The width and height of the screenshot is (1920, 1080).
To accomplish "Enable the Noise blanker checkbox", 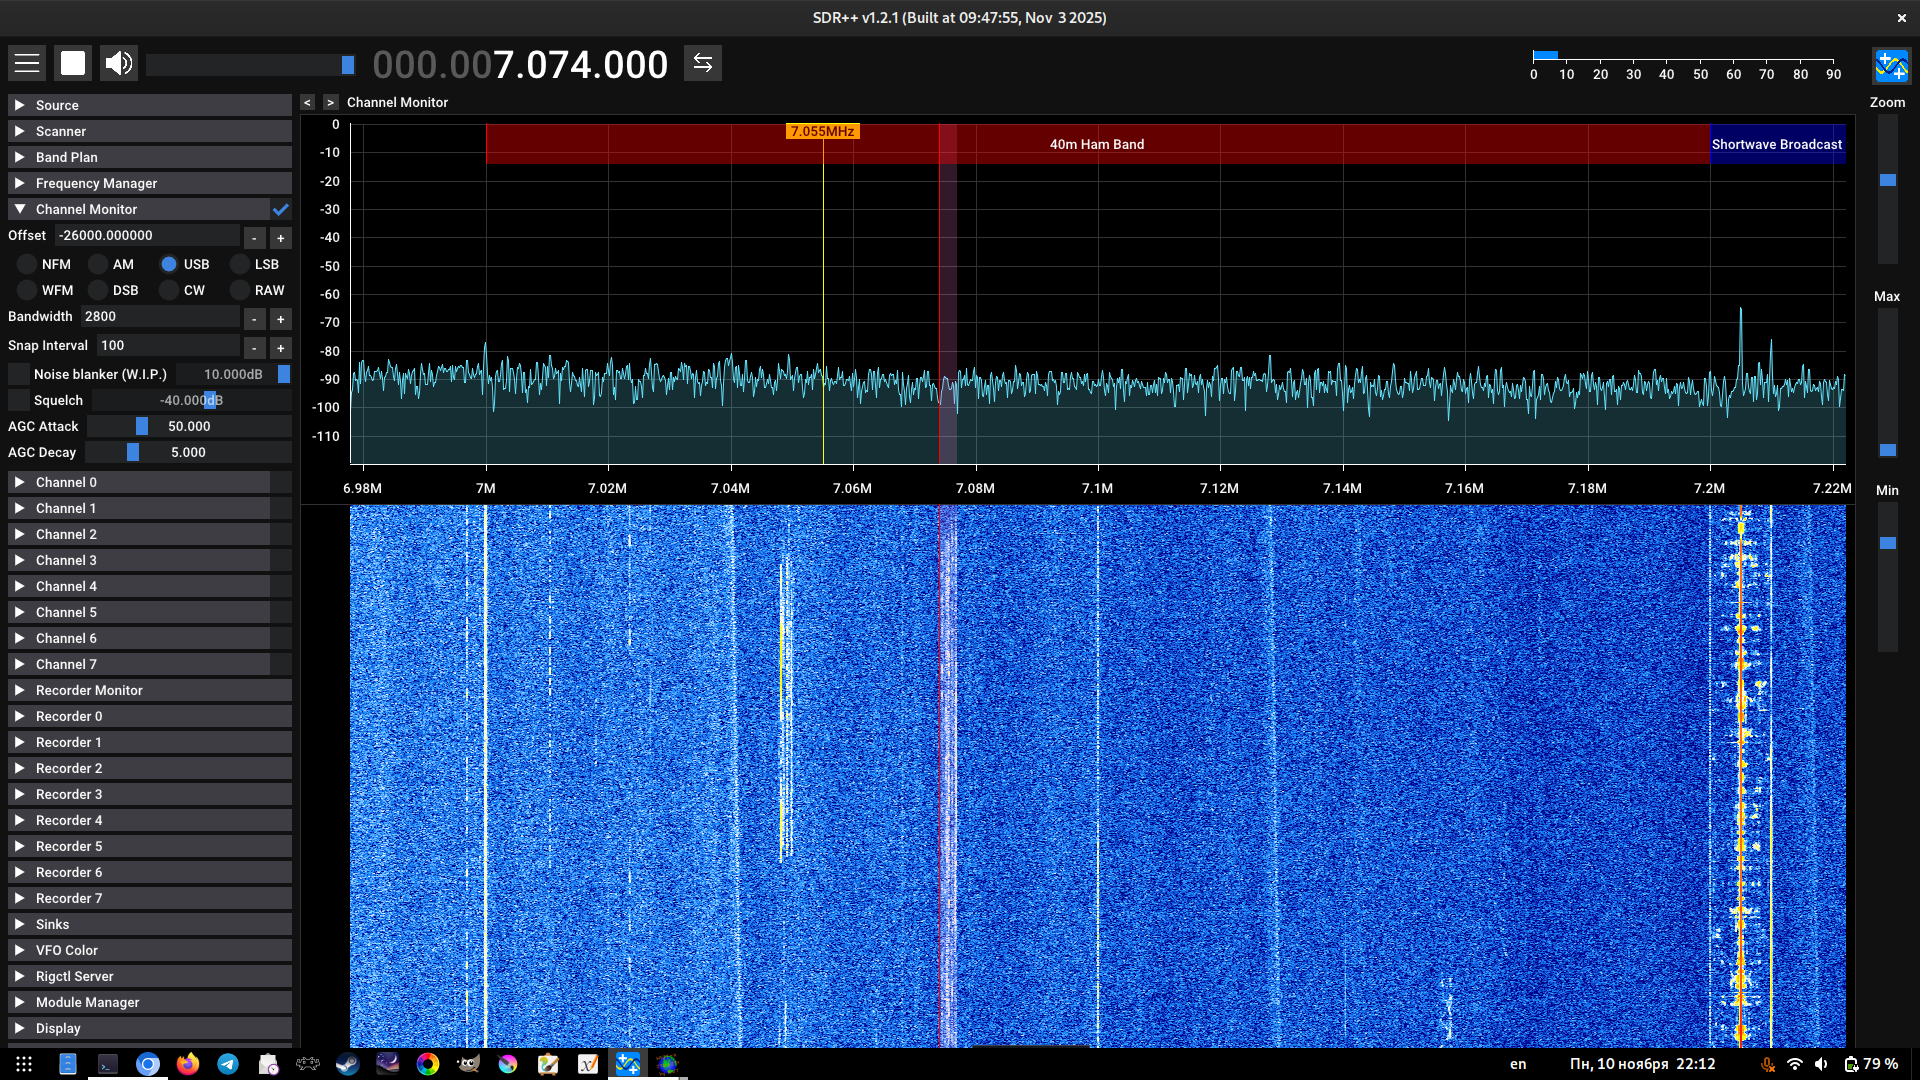I will point(19,374).
